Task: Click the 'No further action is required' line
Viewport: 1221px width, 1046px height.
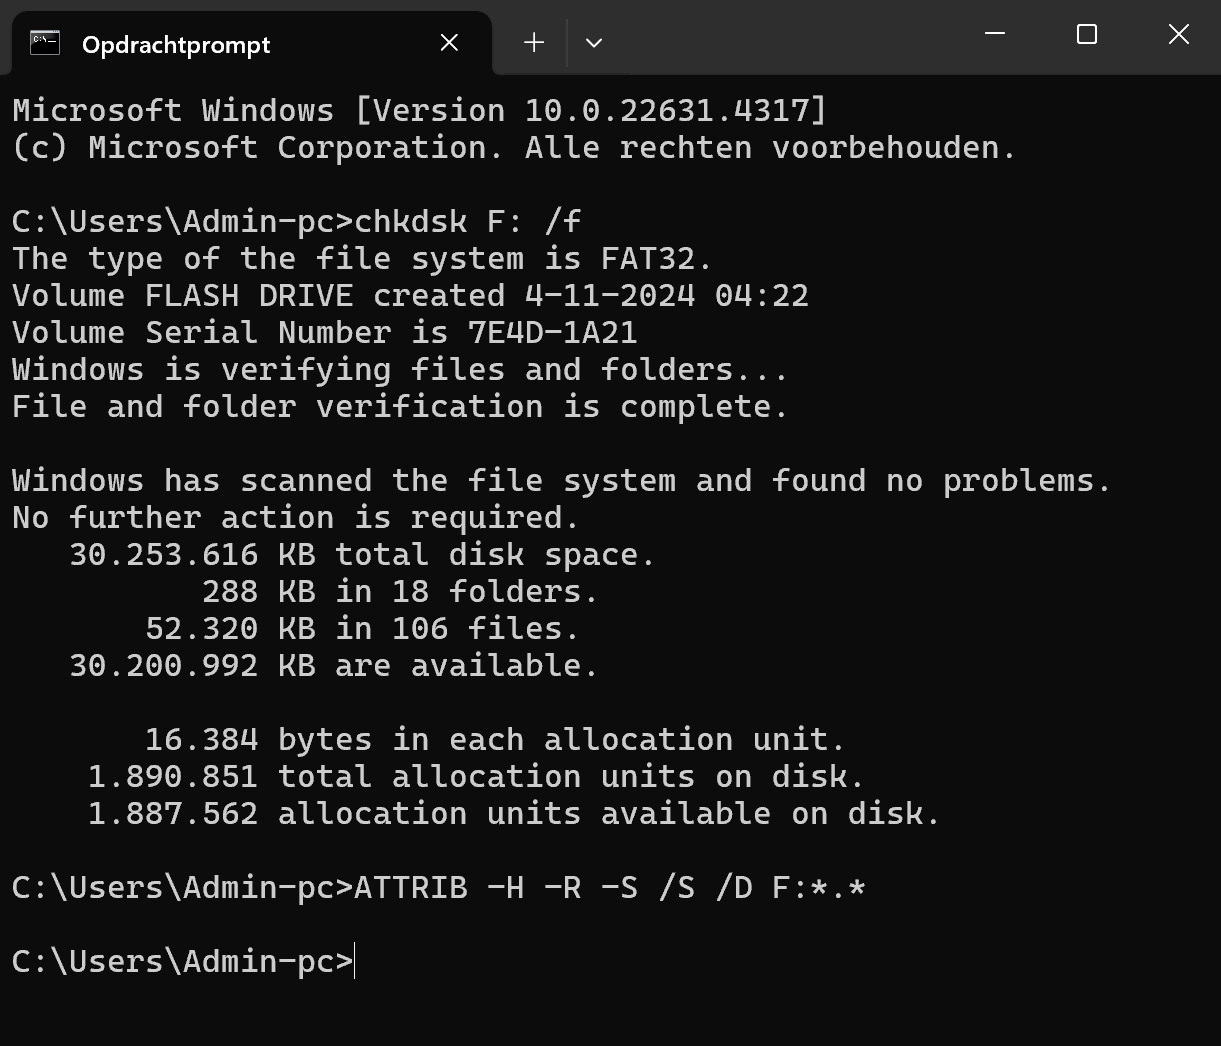Action: point(296,518)
